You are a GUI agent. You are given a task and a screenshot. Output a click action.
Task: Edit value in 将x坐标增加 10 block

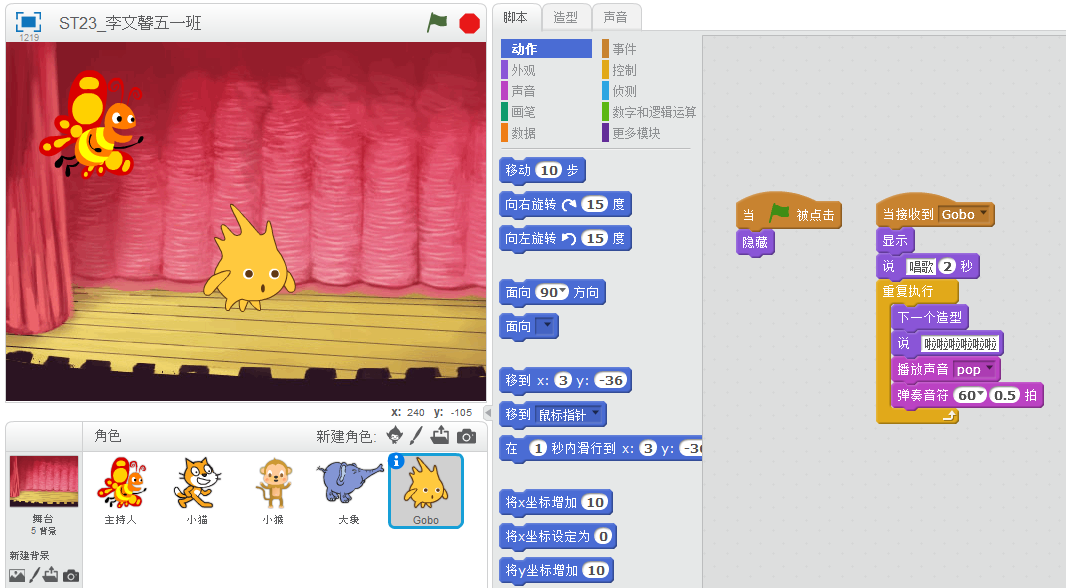(595, 502)
